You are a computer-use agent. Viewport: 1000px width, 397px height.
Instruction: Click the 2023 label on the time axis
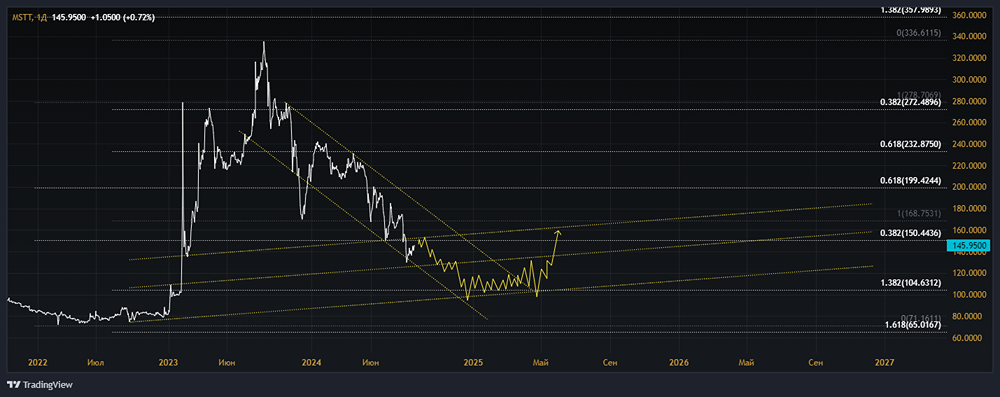(x=169, y=363)
